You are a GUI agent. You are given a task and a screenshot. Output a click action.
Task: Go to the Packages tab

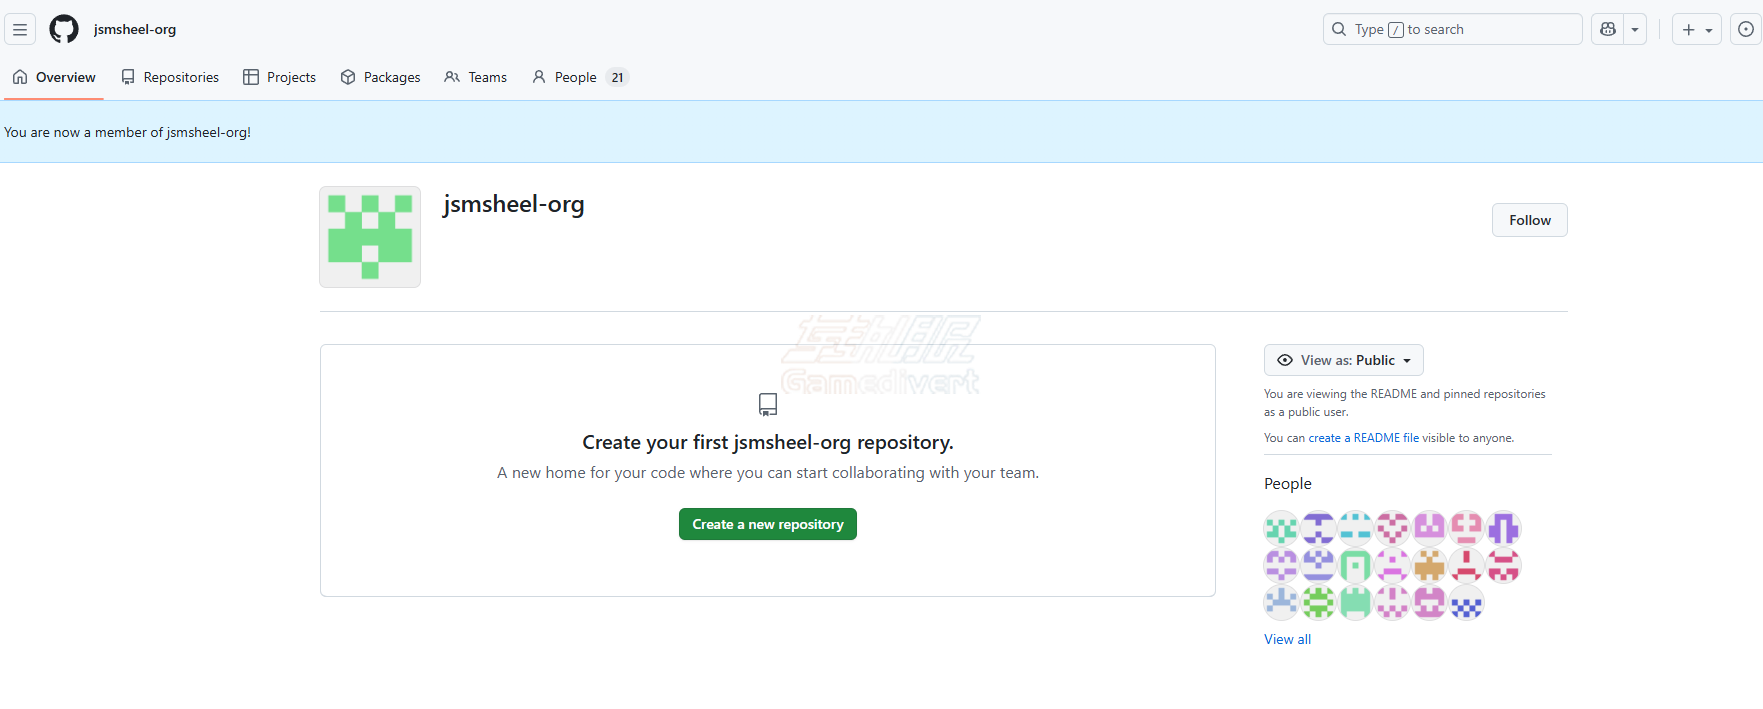point(381,77)
